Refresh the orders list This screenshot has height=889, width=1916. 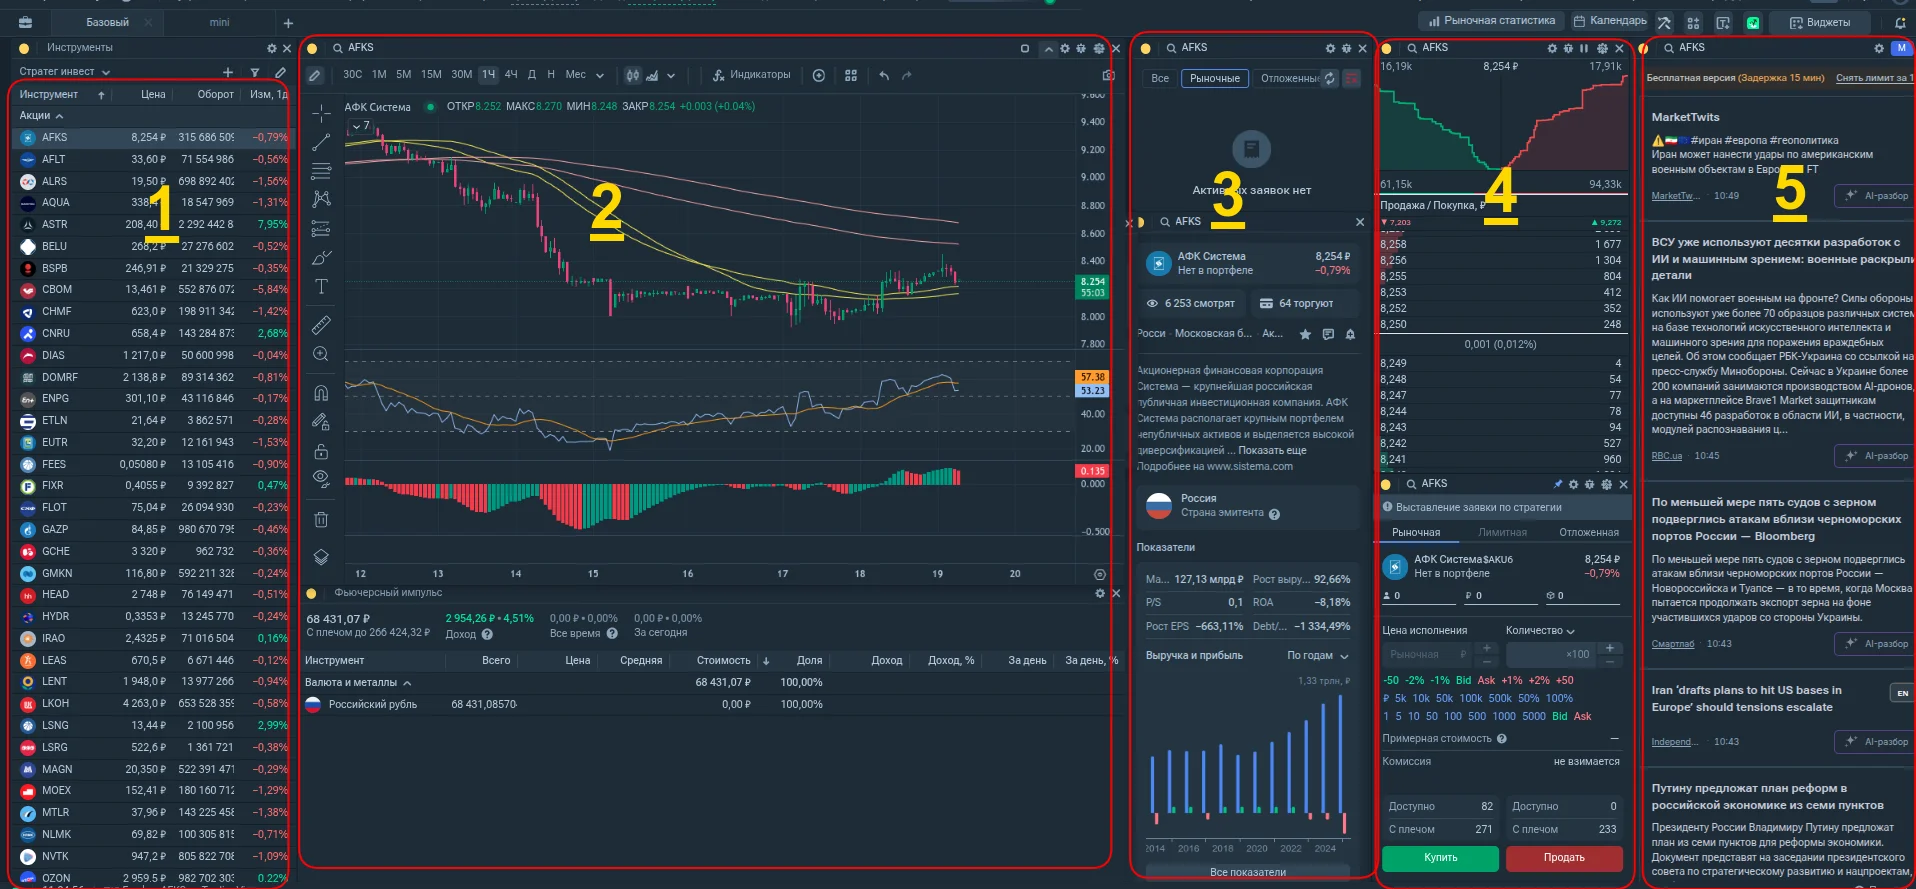(x=1329, y=78)
